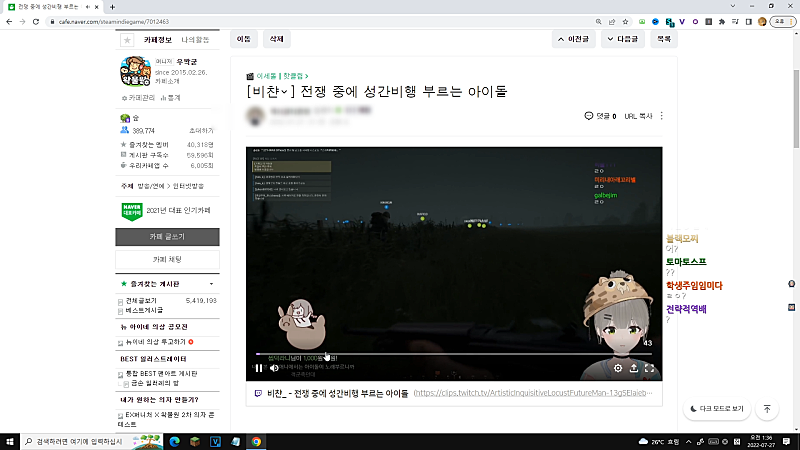Switch to the 나의활동 tab
Viewport: 800px width, 450px height.
(x=195, y=40)
